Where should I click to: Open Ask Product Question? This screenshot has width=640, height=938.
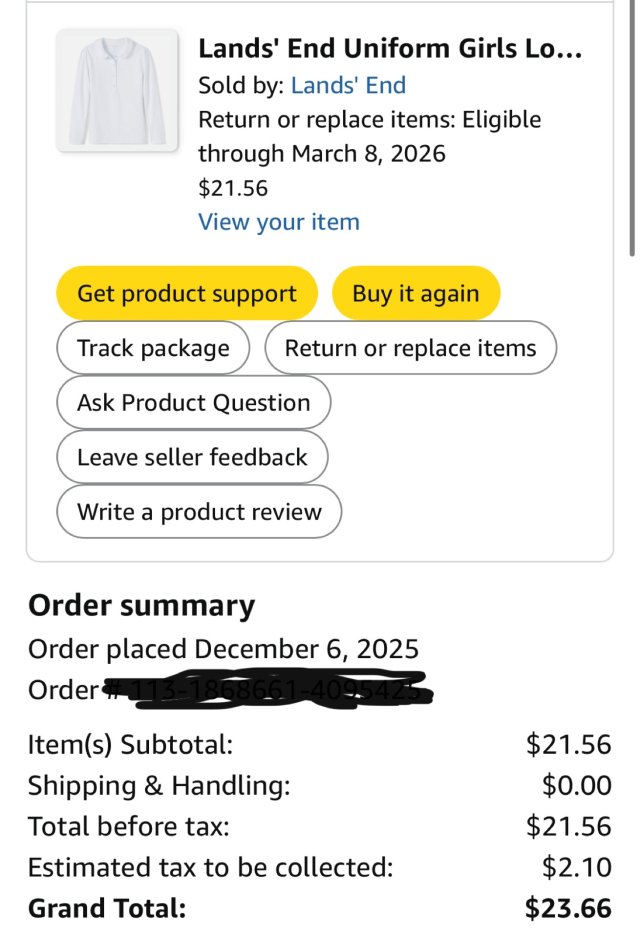[193, 403]
